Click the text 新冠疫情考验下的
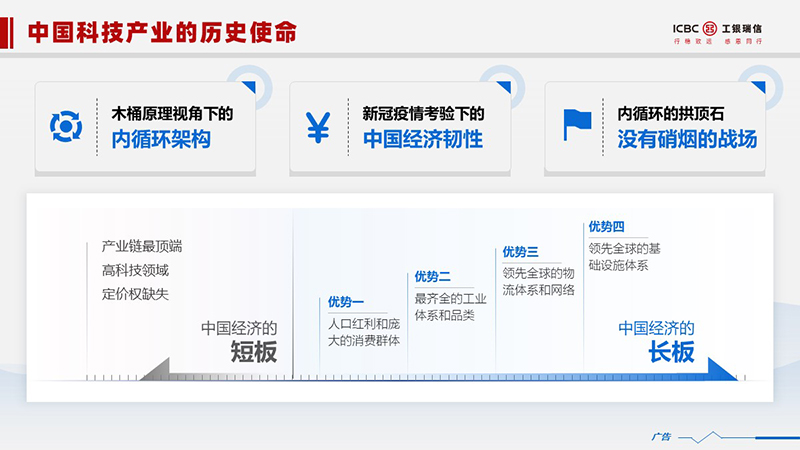This screenshot has height=450, width=800. (x=423, y=114)
